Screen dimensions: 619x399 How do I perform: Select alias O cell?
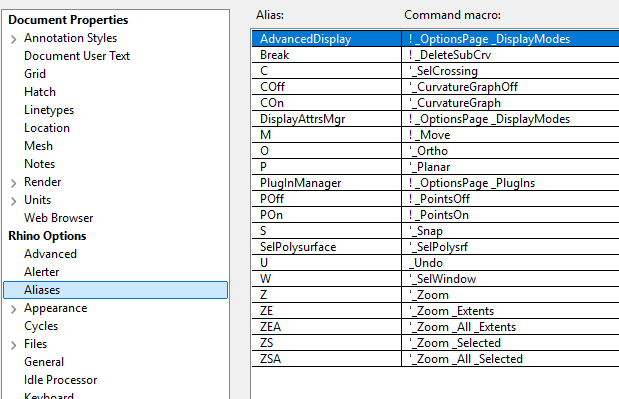pos(326,151)
